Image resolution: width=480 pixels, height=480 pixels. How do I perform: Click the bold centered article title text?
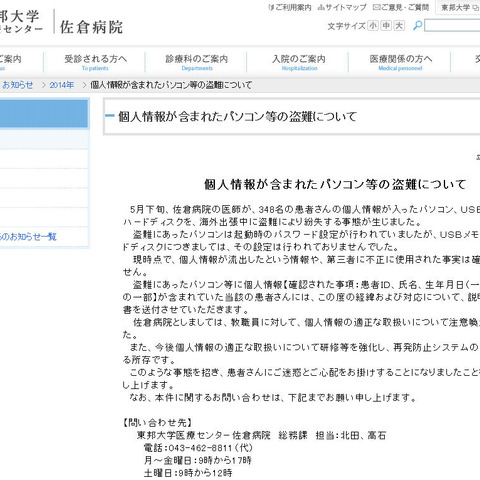335,184
